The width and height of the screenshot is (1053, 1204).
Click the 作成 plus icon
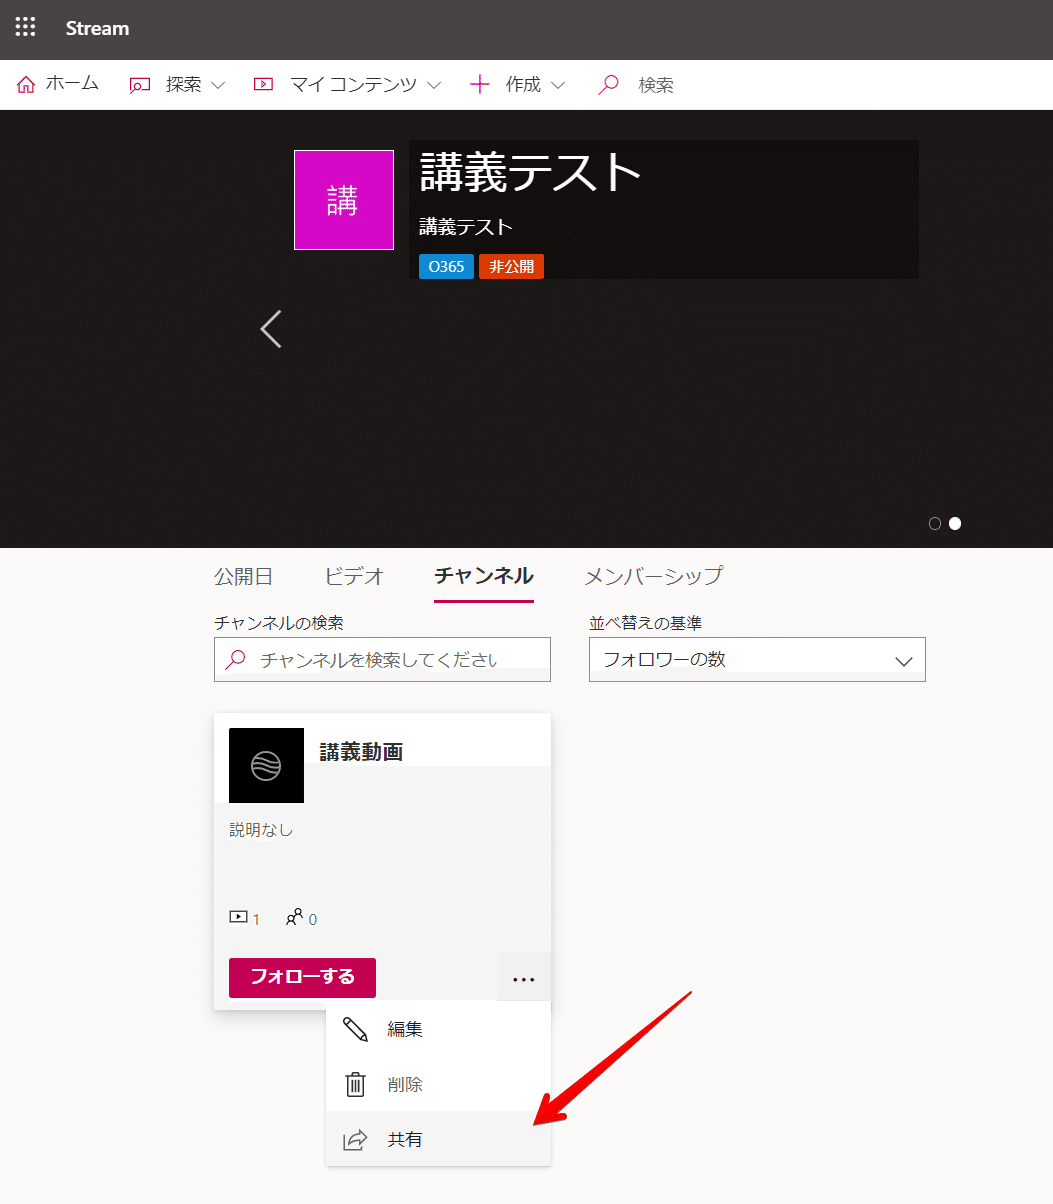(x=481, y=85)
